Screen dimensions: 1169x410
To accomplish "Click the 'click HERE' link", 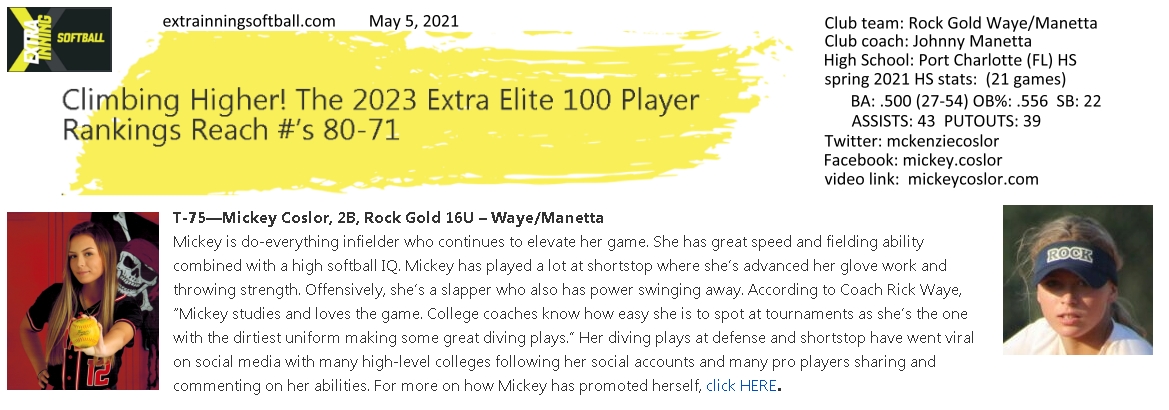I will 741,385.
